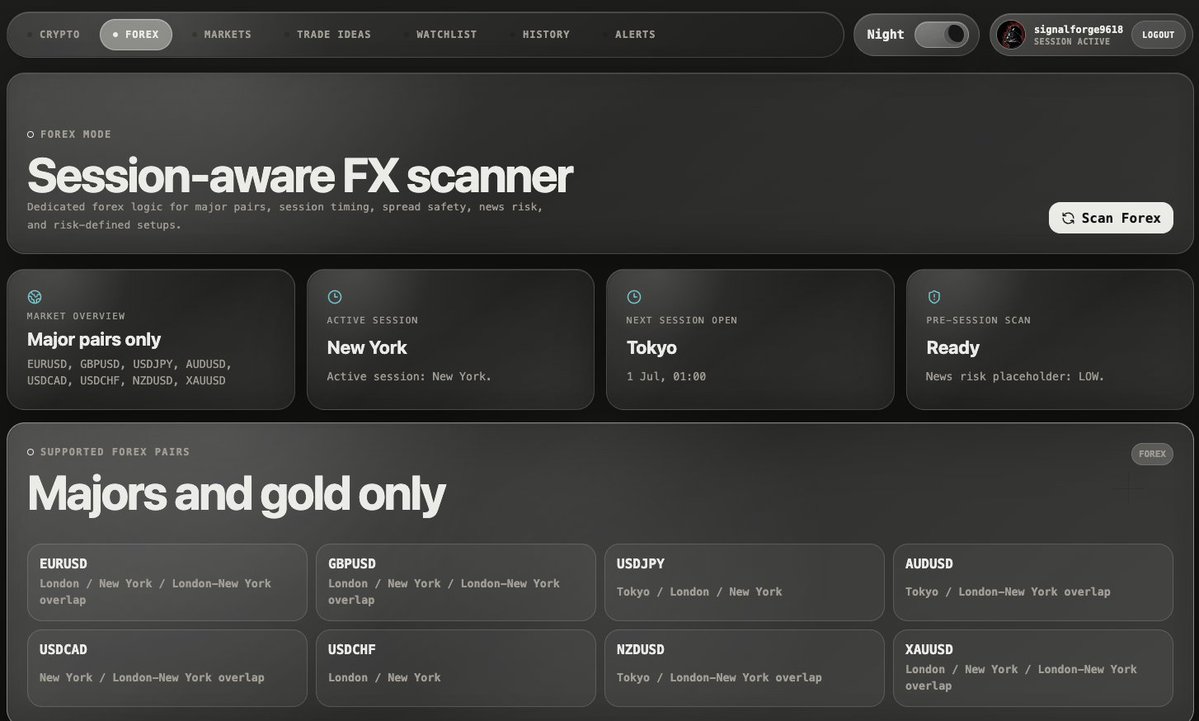This screenshot has height=721, width=1199.
Task: Click the 'London / New York' USDCHF sessions text
Action: [x=385, y=677]
